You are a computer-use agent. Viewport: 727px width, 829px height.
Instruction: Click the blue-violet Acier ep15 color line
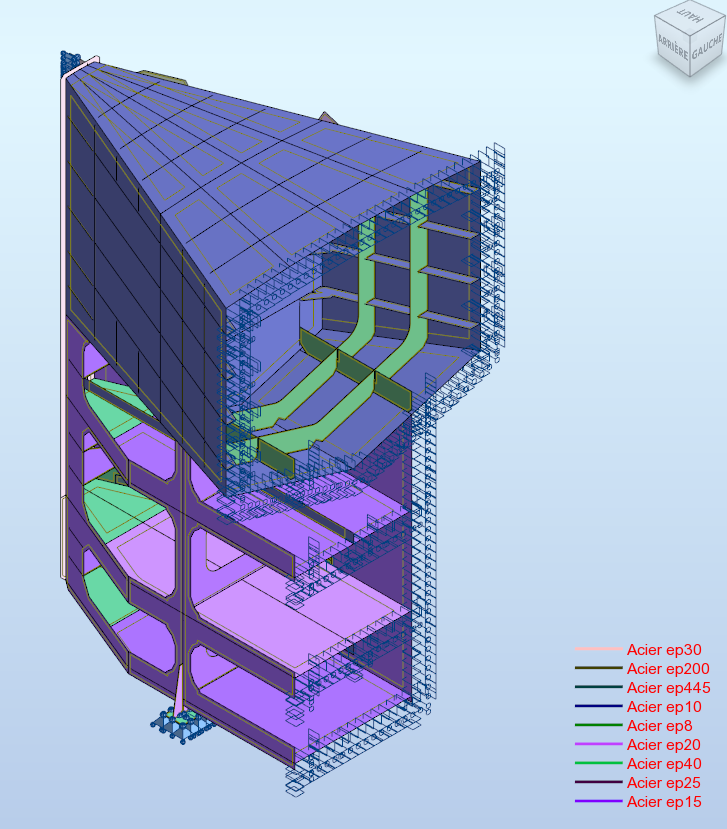click(x=598, y=802)
